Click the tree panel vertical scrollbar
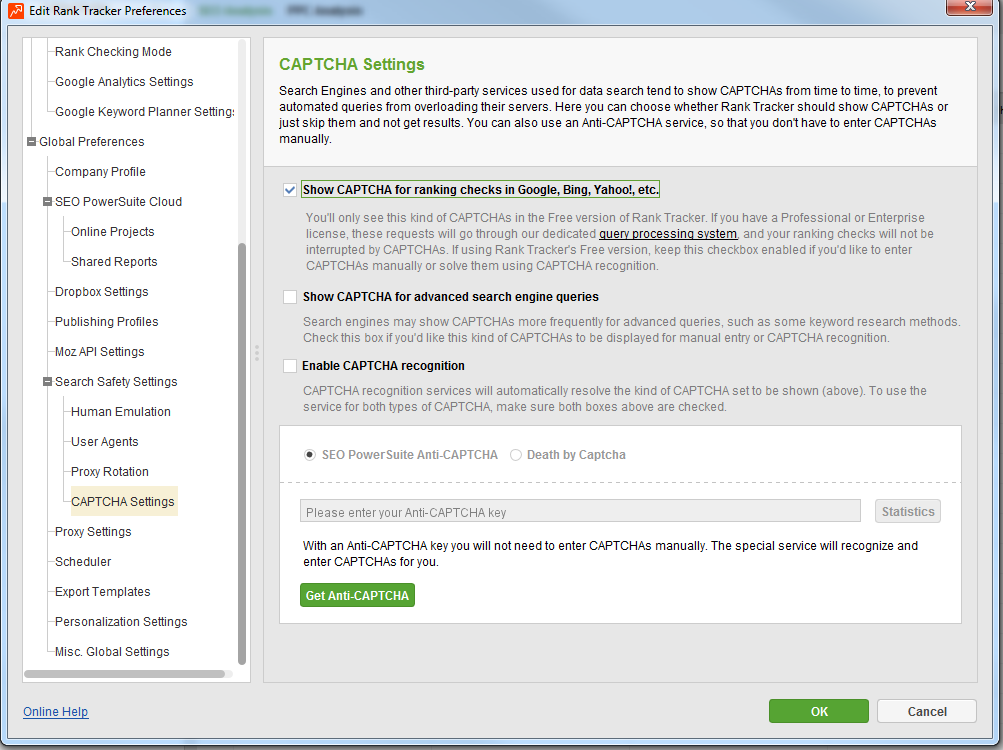This screenshot has height=750, width=1003. pyautogui.click(x=242, y=454)
